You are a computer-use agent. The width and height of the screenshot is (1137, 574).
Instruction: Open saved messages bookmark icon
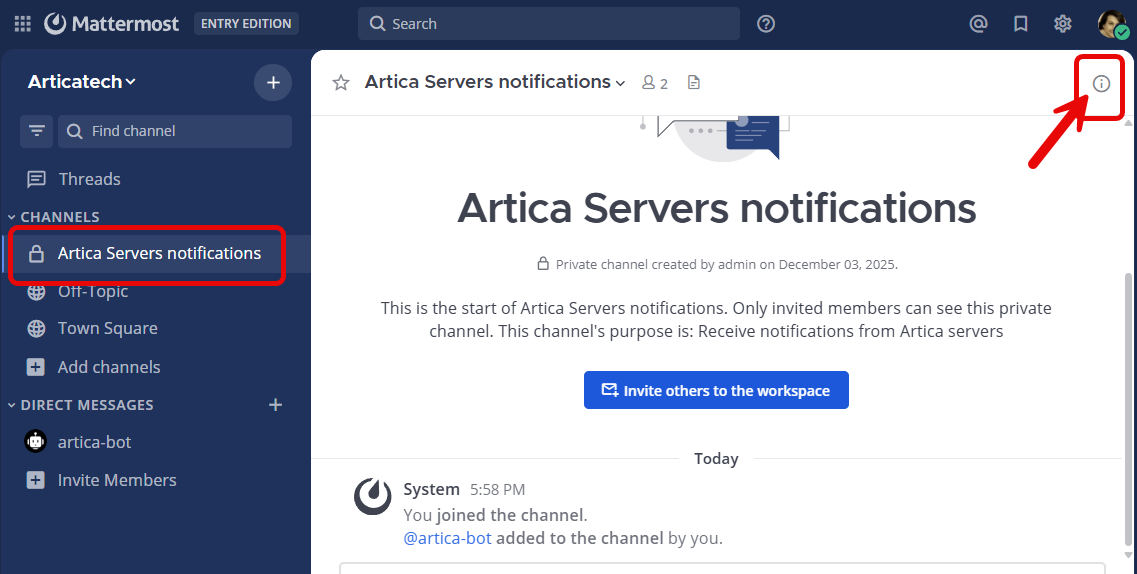[x=1021, y=24]
